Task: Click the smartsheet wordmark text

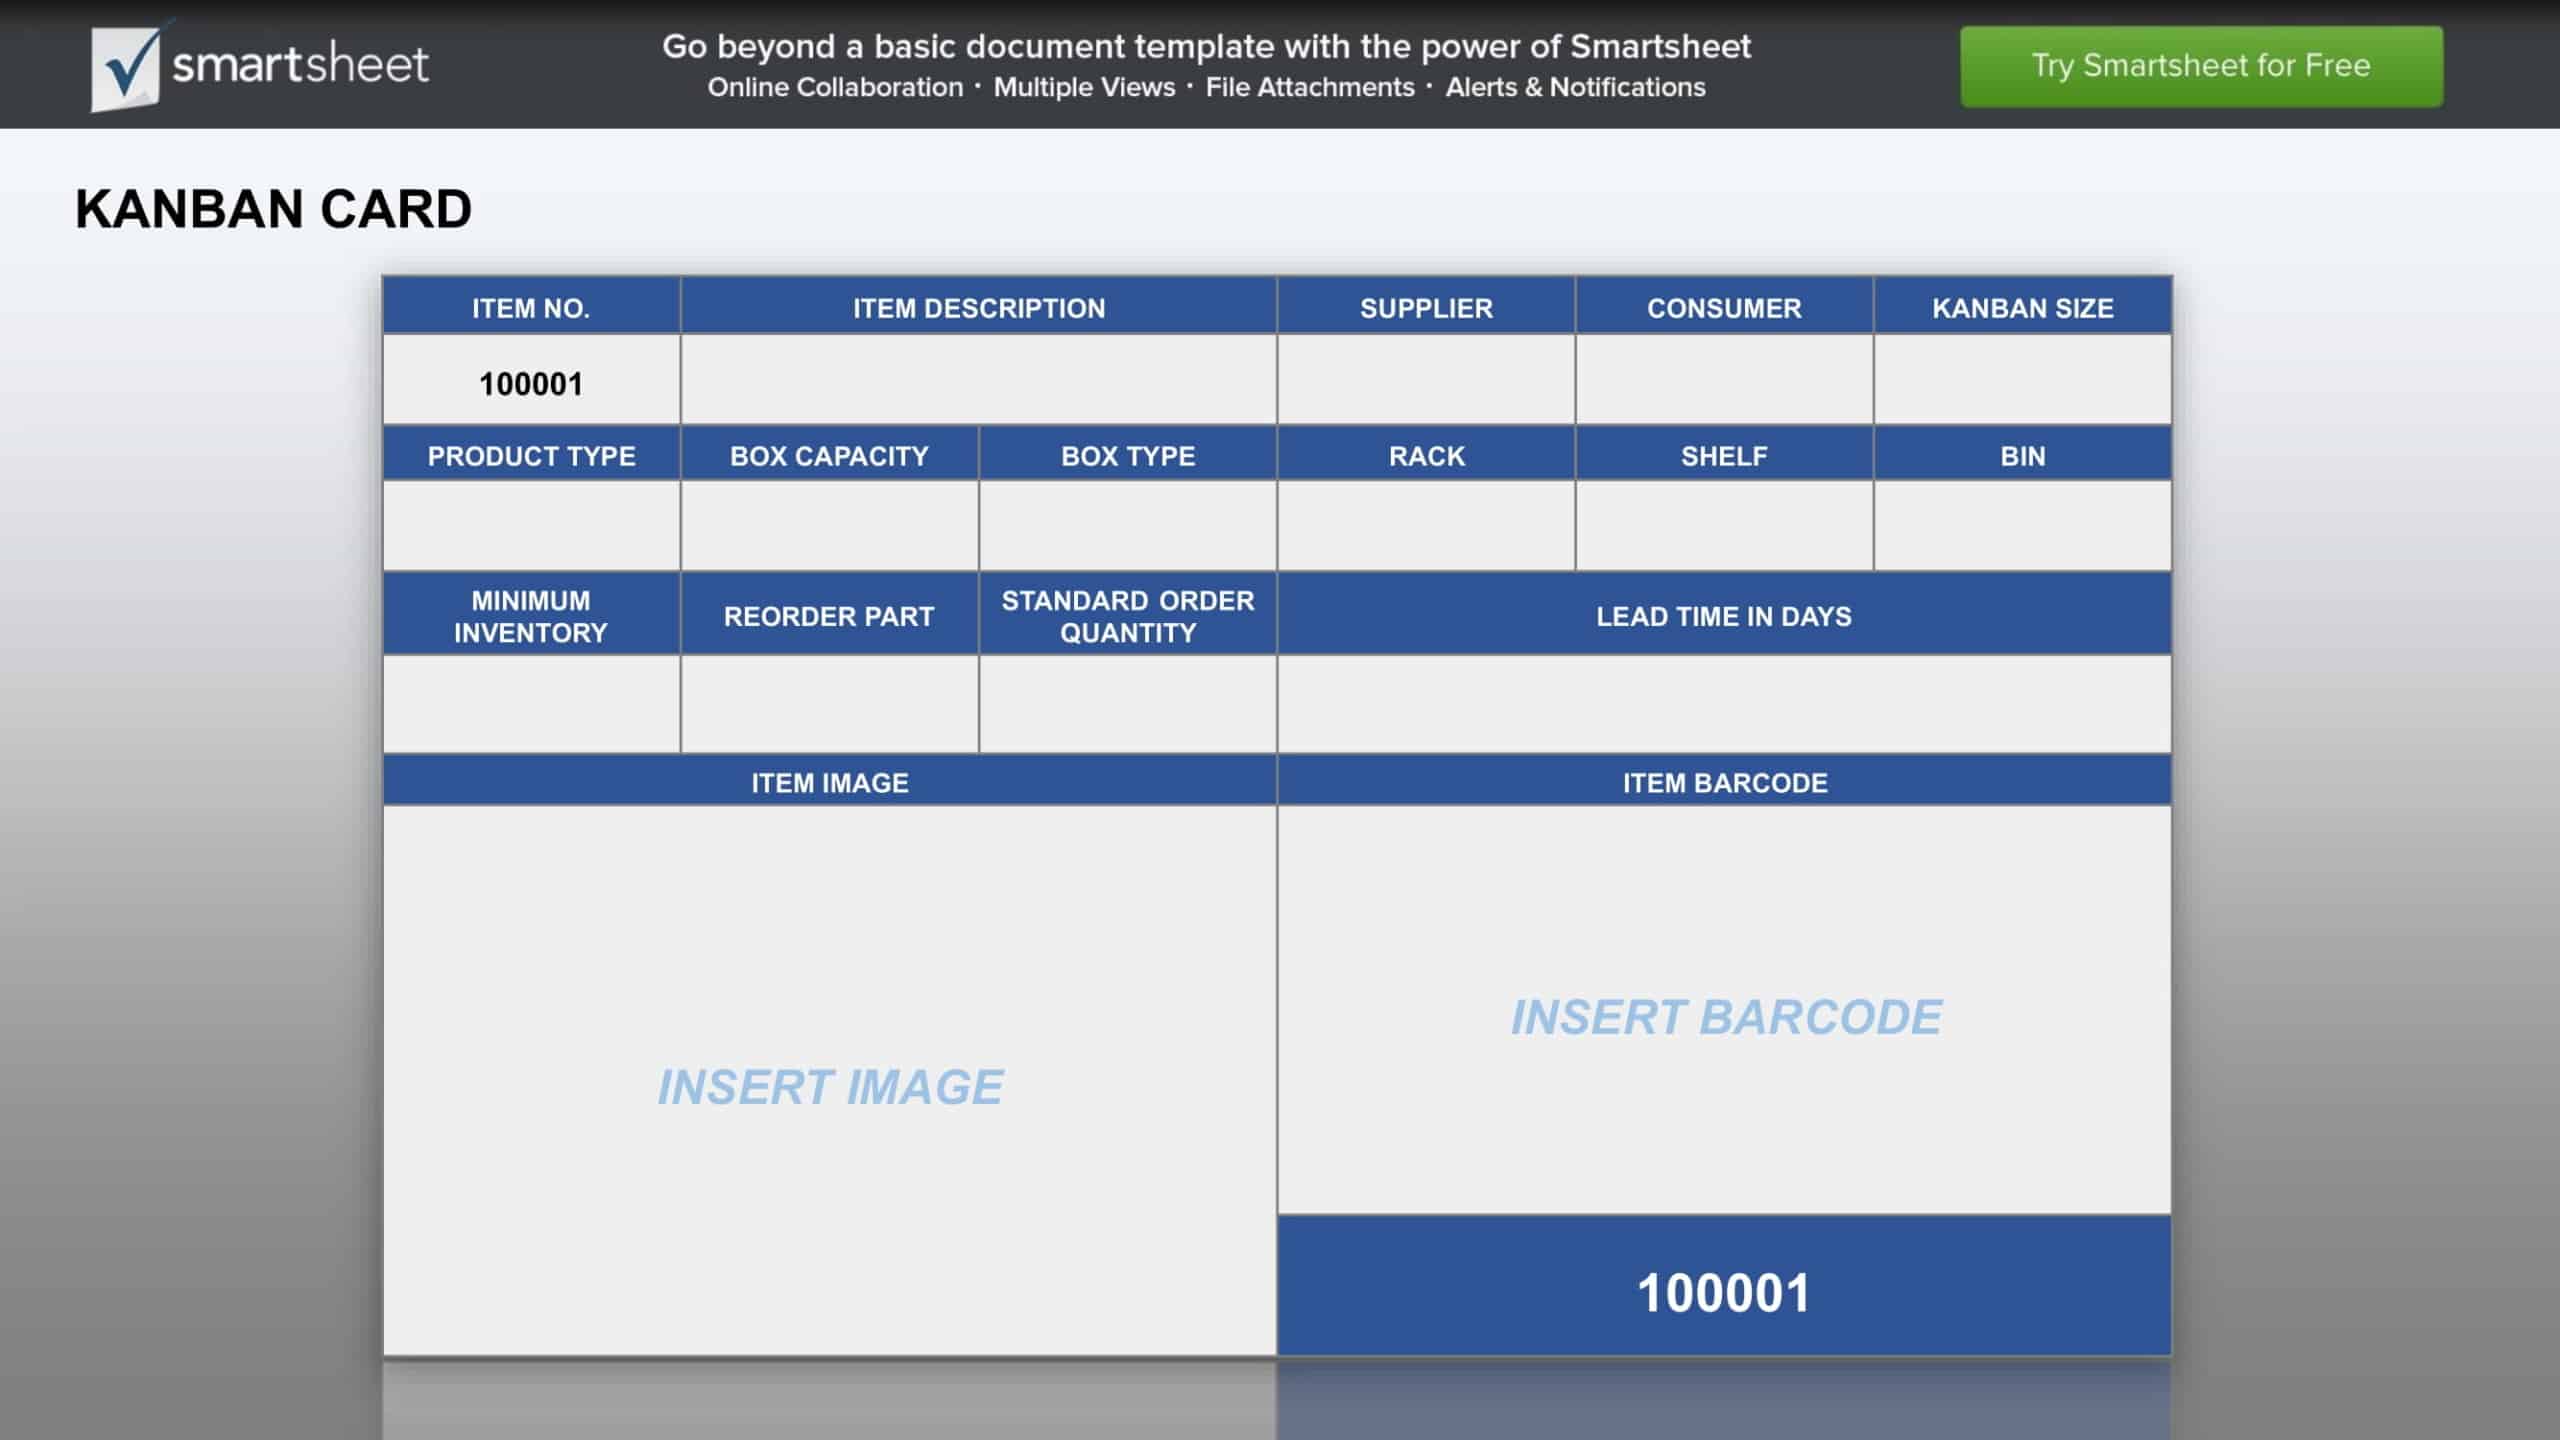Action: 300,66
